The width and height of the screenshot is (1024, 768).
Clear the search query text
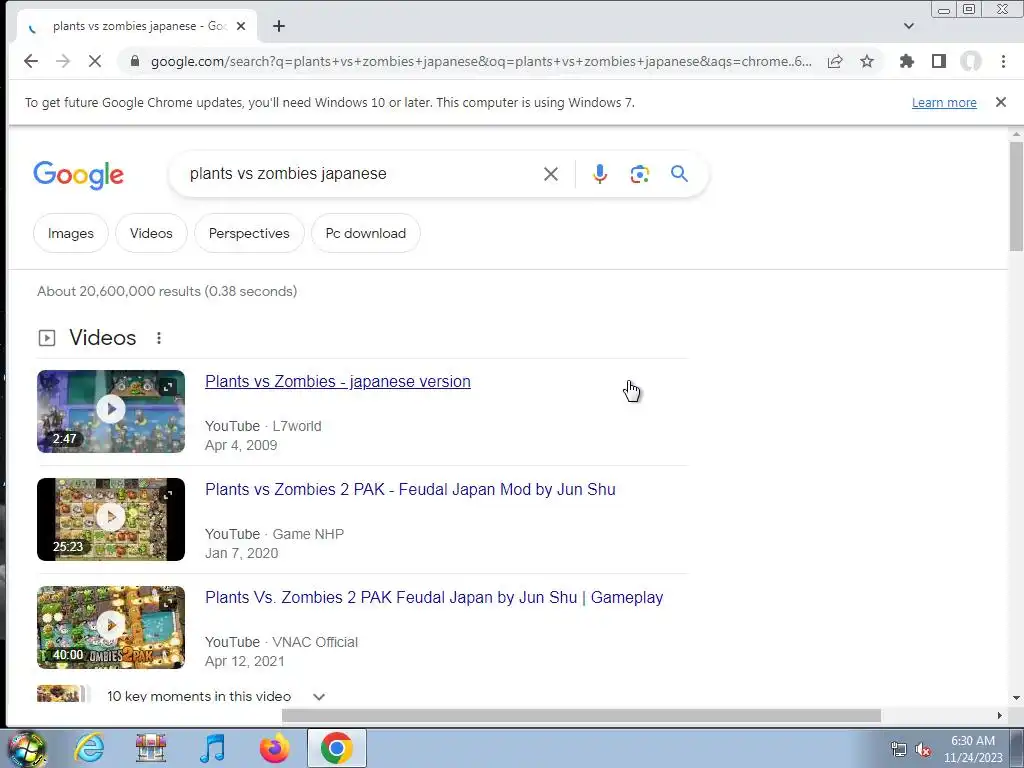[x=551, y=174]
